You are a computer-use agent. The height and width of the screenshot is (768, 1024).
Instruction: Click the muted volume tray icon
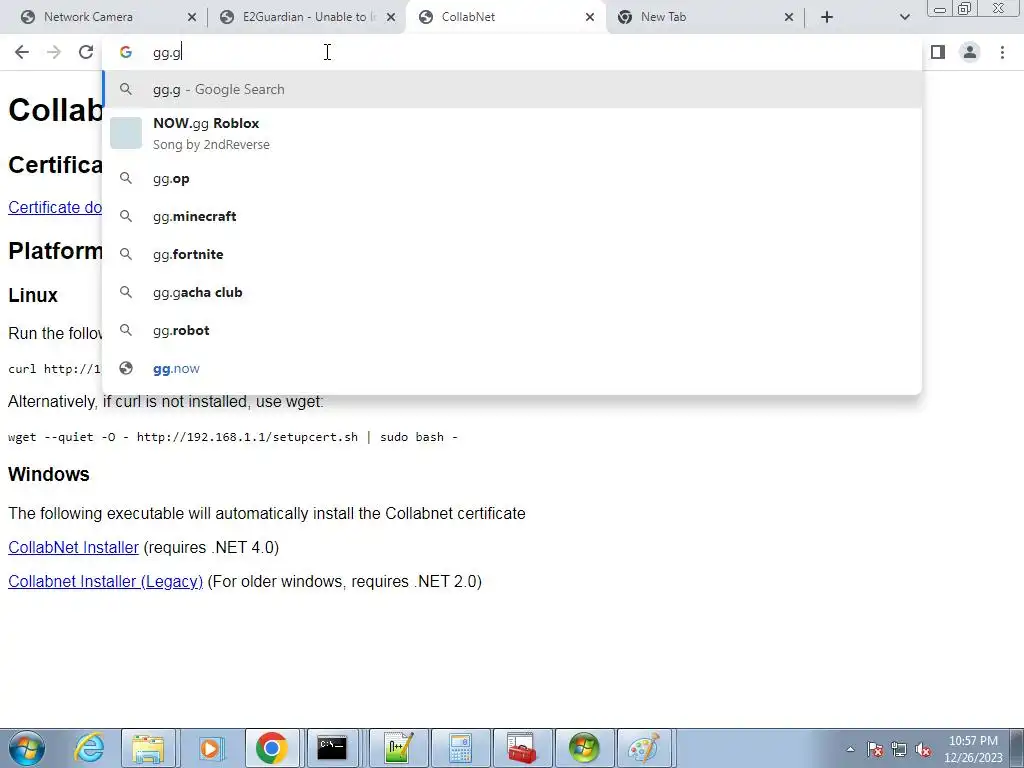(923, 750)
